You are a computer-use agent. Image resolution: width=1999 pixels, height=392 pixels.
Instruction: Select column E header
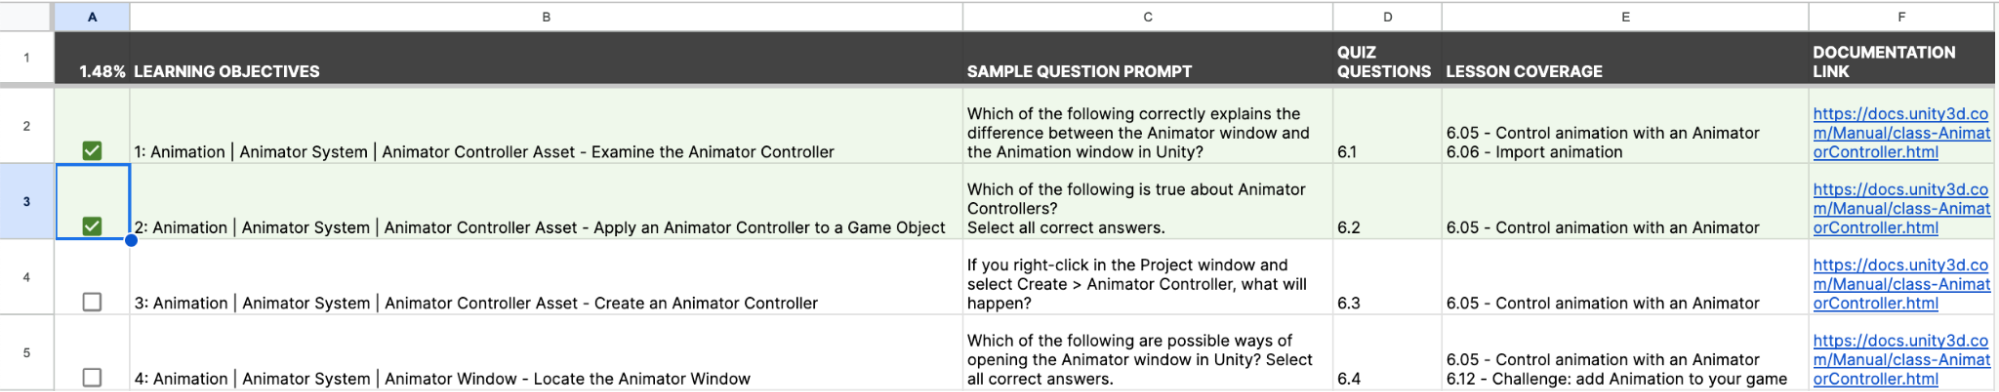1625,17
